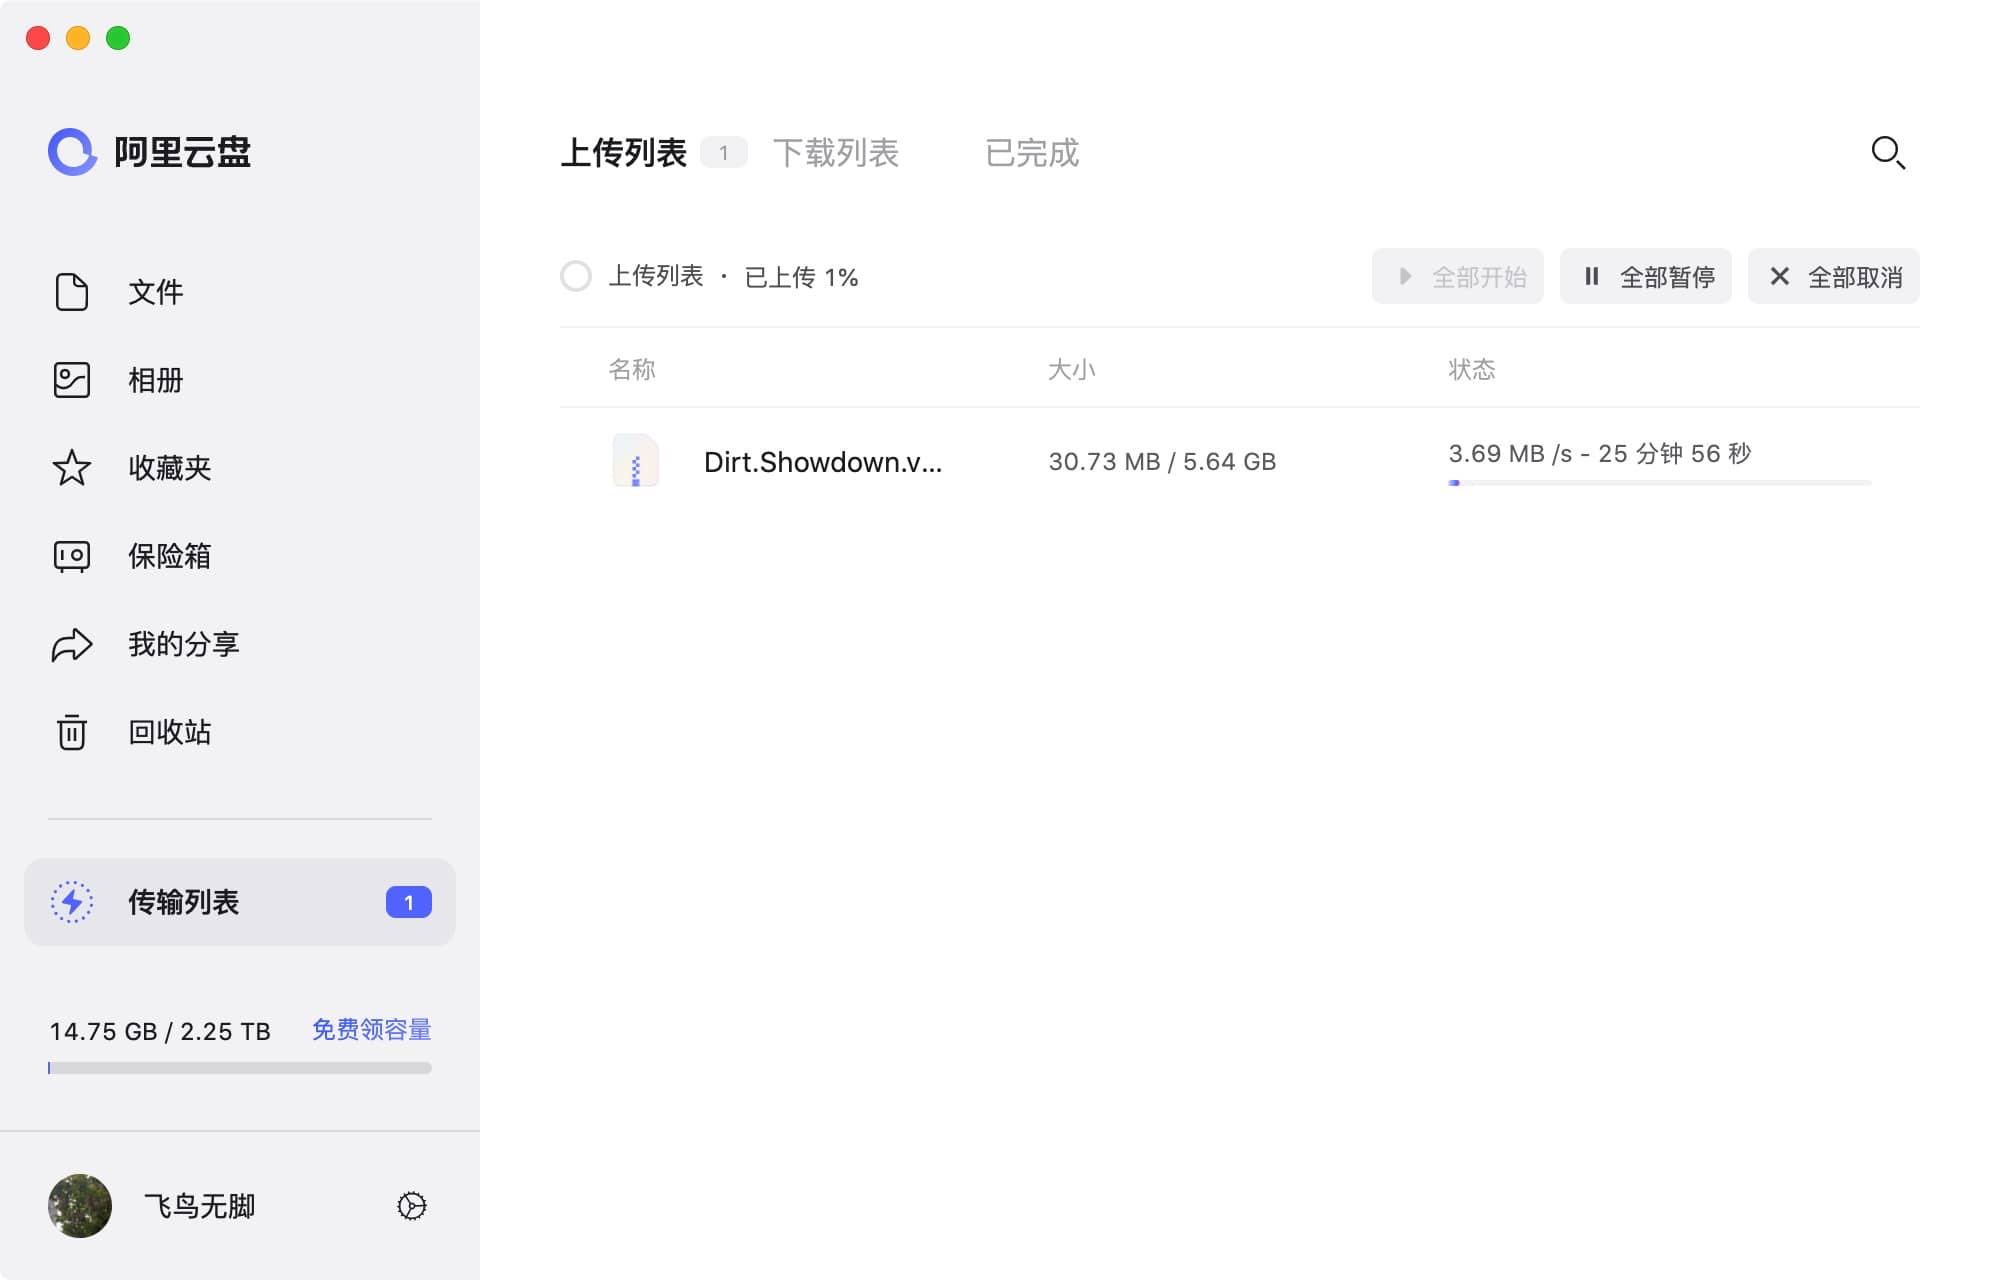Screen dimensions: 2000x1280
Task: Click the 传输列表 lightning icon
Action: pos(72,902)
